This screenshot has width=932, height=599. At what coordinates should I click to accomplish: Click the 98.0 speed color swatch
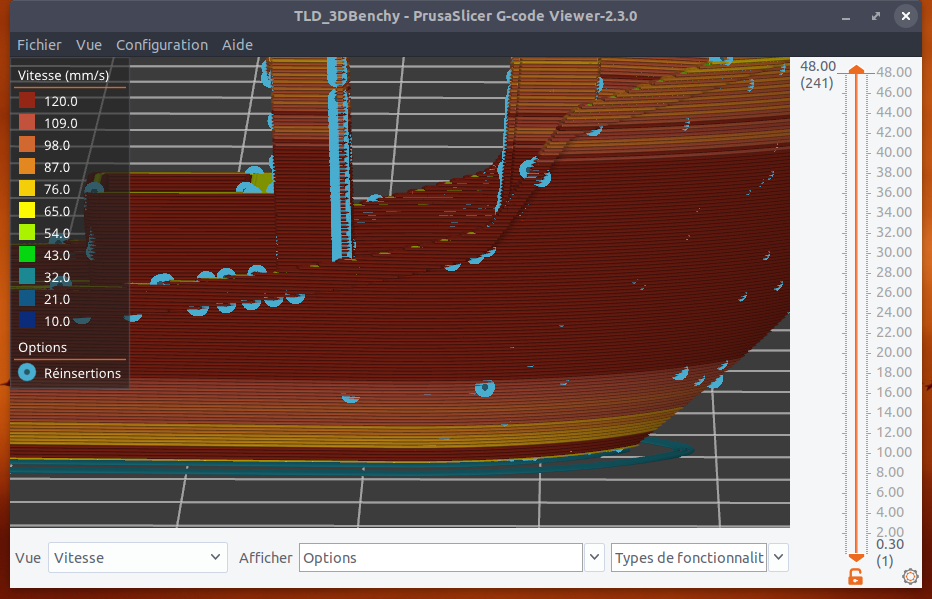point(27,144)
